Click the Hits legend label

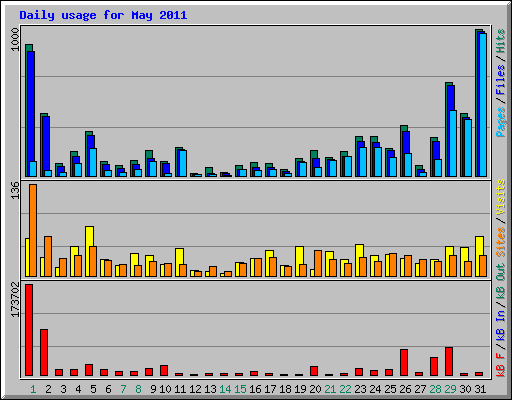tap(501, 41)
